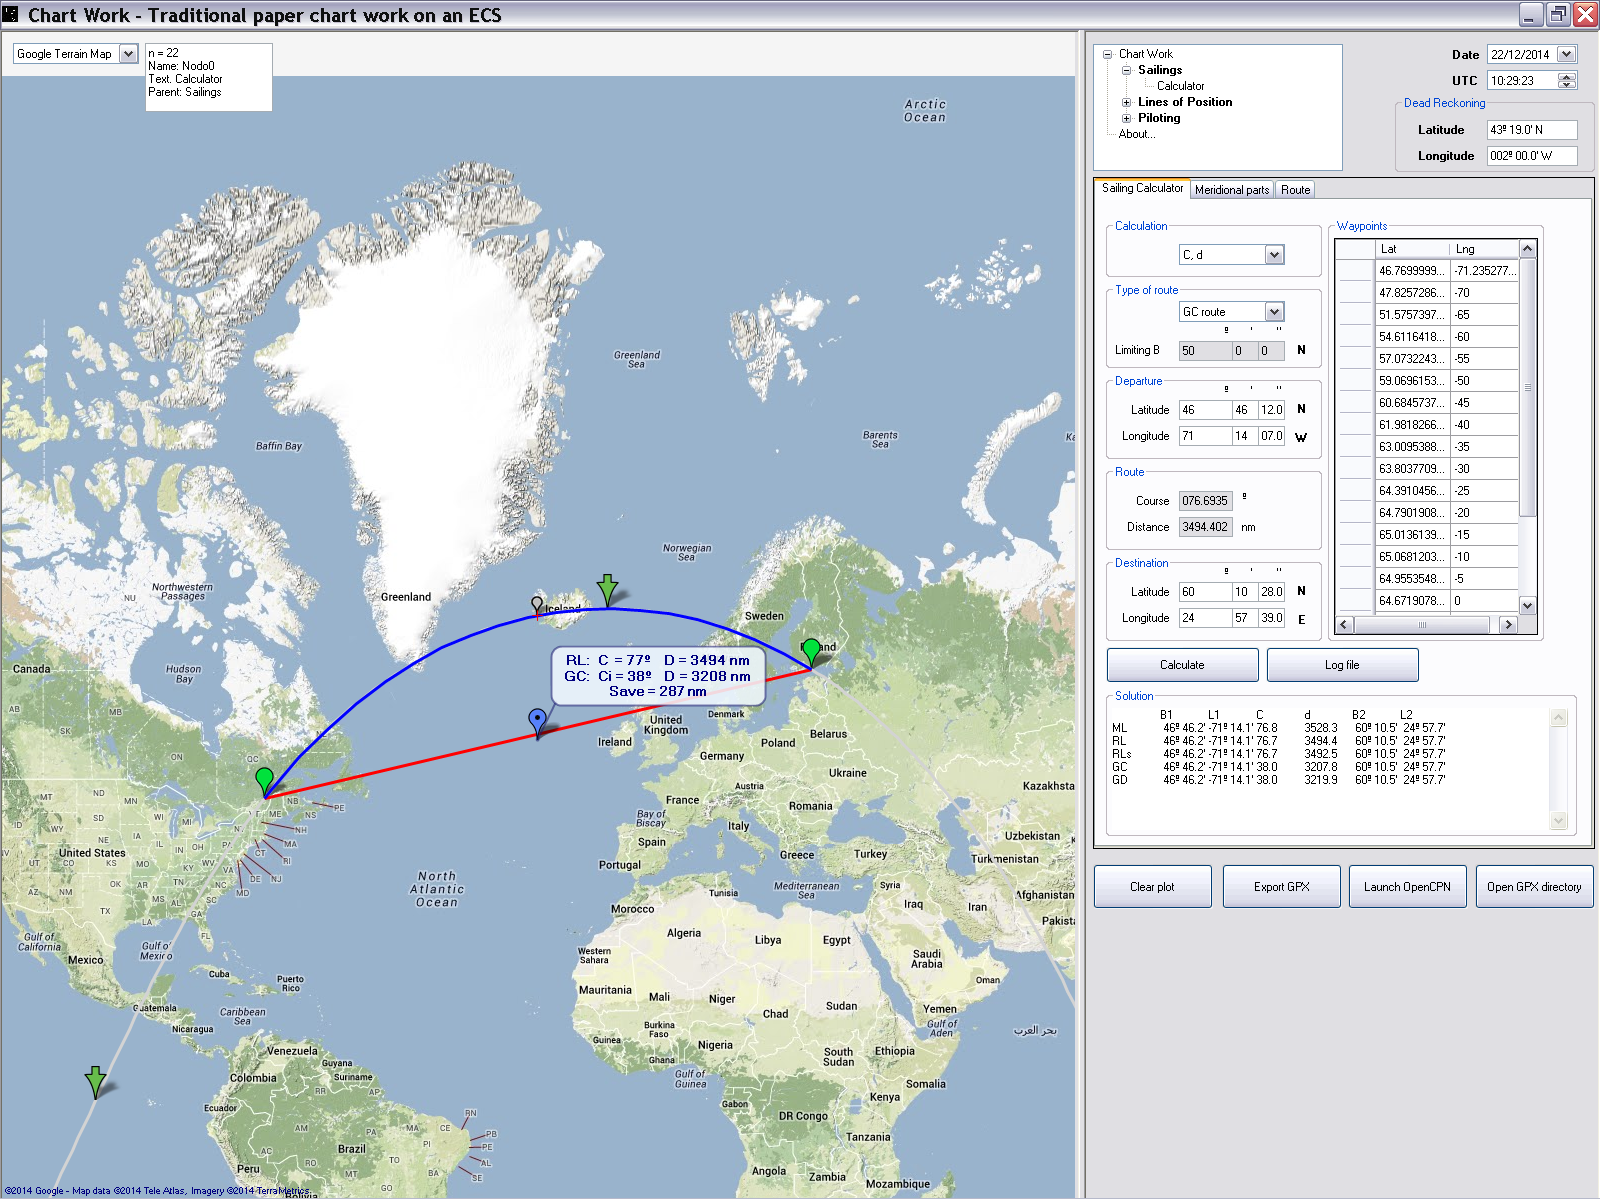This screenshot has height=1200, width=1600.
Task: Click the green departure pin near Quebec
Action: (264, 780)
